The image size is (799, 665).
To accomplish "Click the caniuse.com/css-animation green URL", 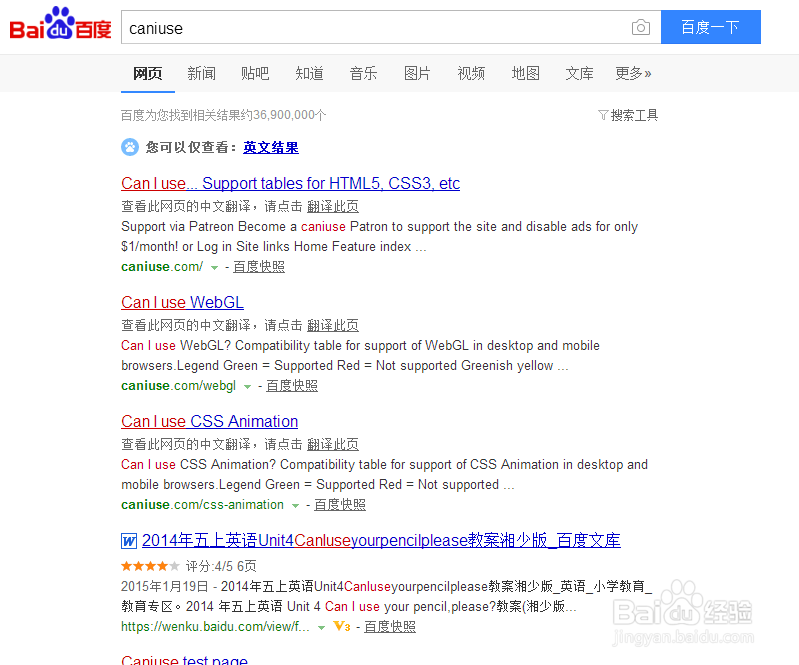I will [202, 505].
